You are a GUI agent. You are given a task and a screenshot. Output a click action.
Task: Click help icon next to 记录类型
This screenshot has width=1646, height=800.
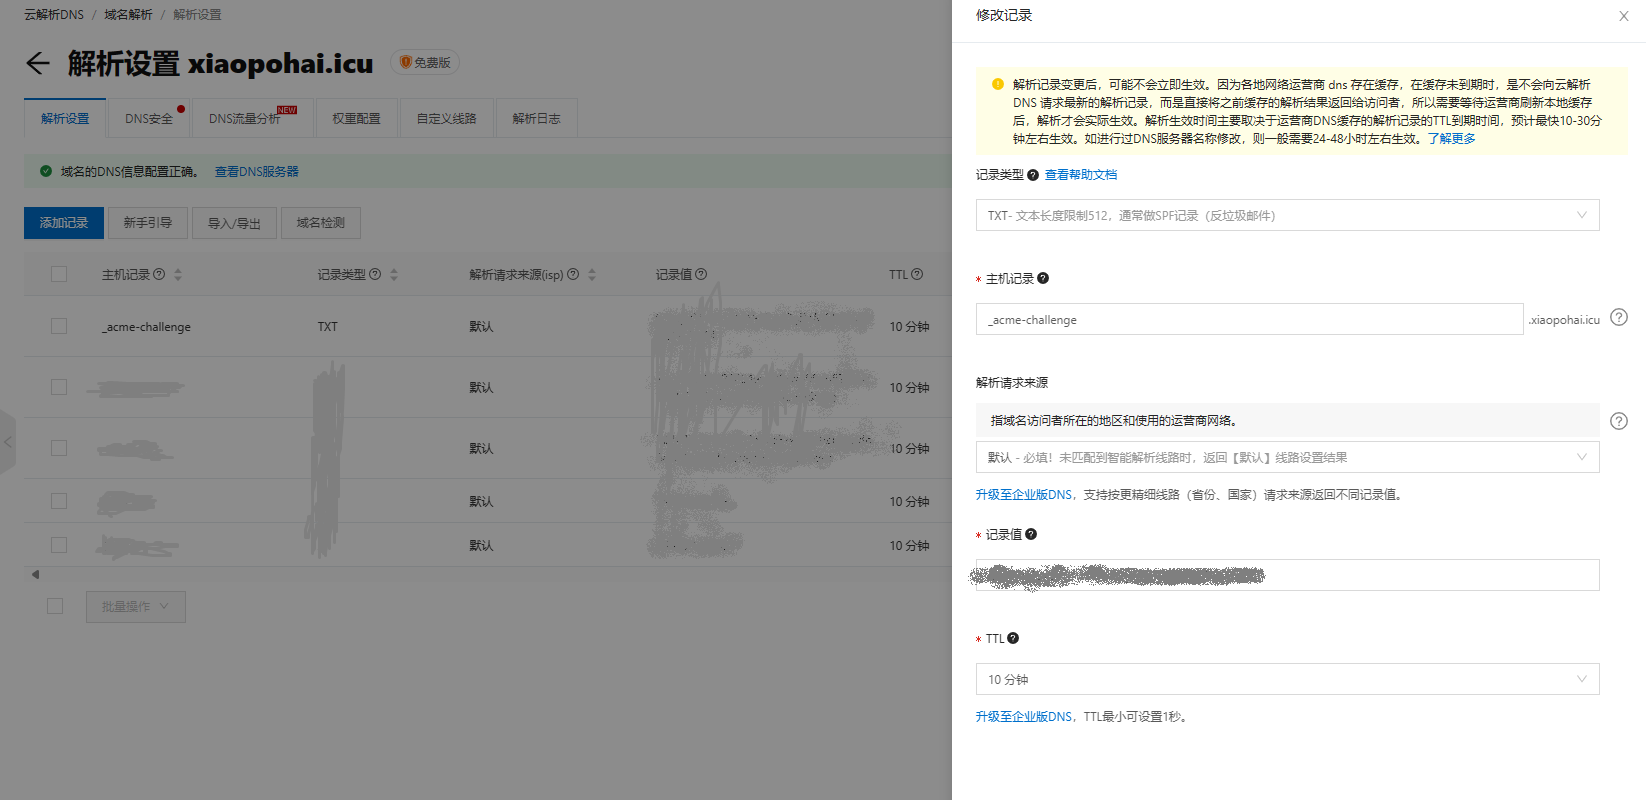pyautogui.click(x=1033, y=175)
